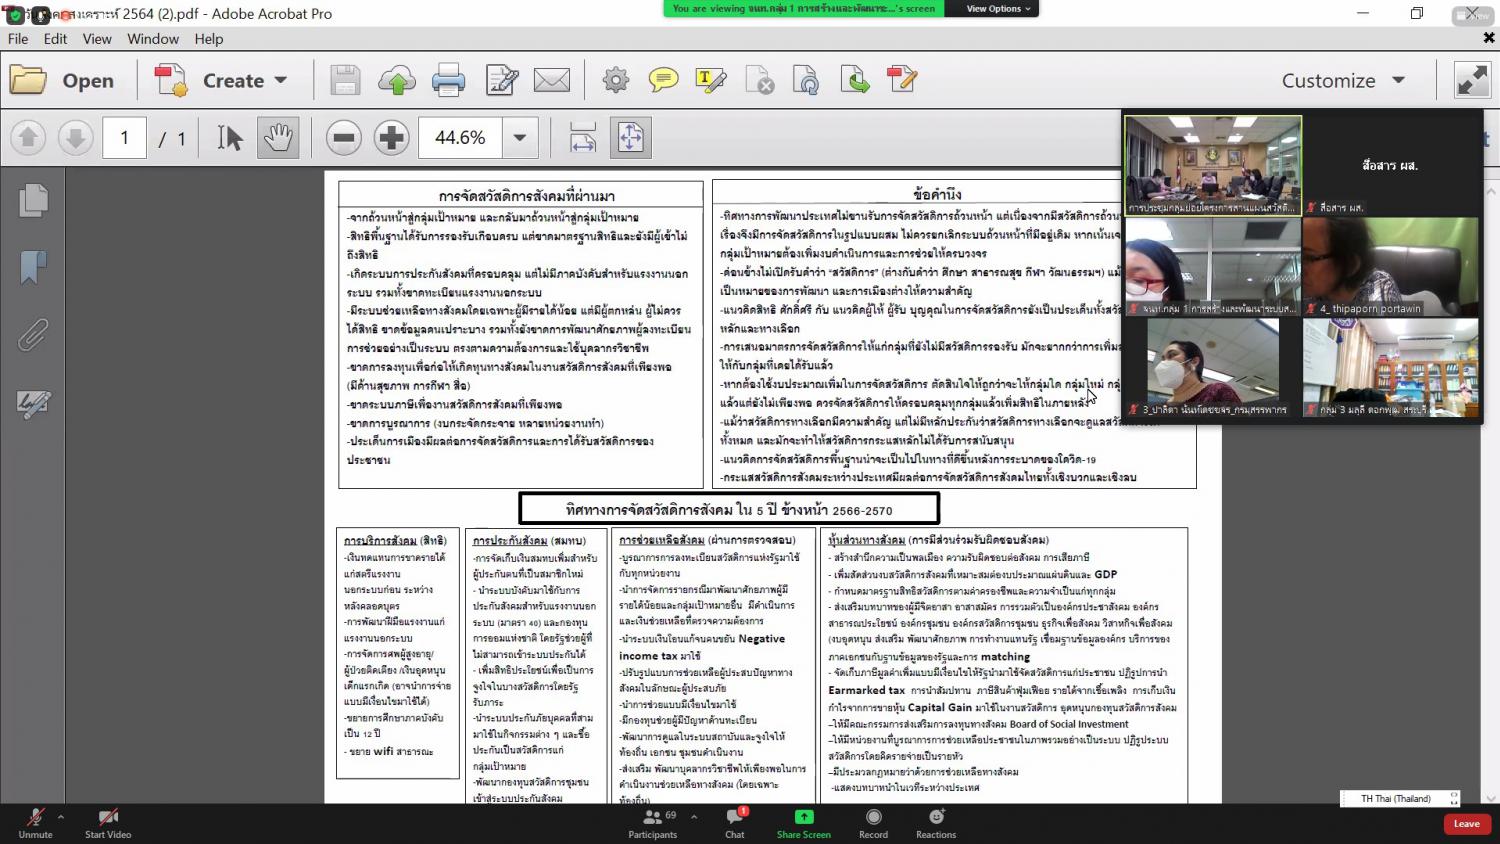Go to next page with down arrow
The height and width of the screenshot is (844, 1500).
[x=75, y=137]
